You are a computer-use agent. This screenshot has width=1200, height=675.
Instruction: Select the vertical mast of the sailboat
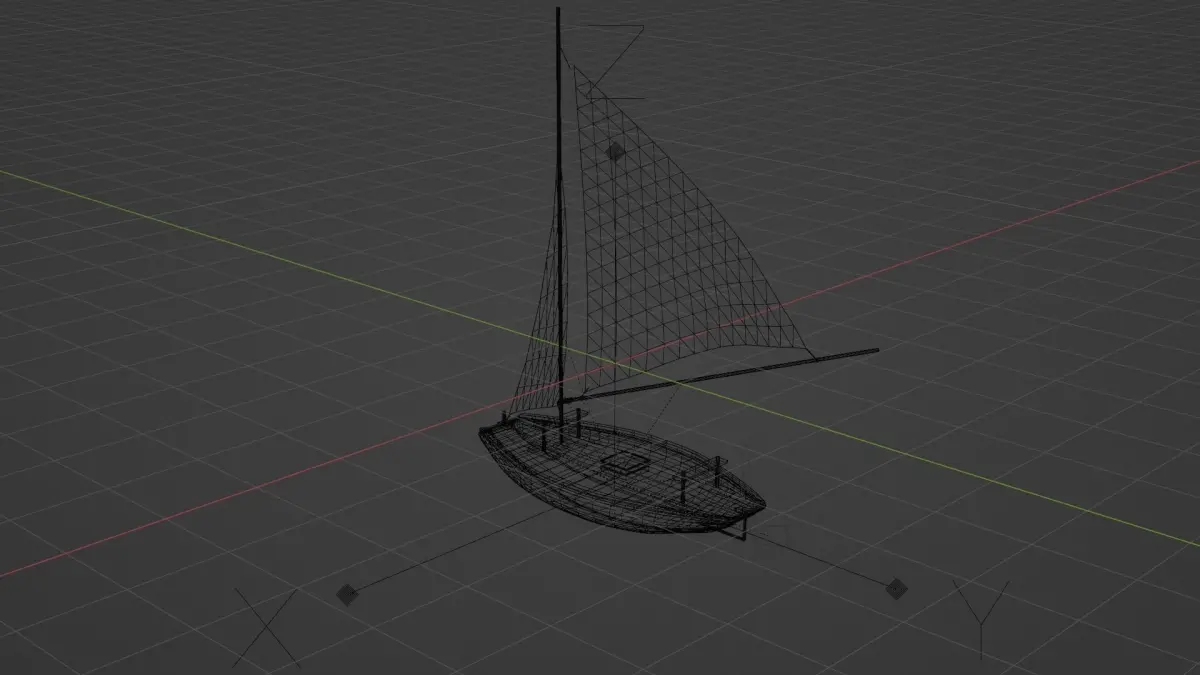click(559, 225)
